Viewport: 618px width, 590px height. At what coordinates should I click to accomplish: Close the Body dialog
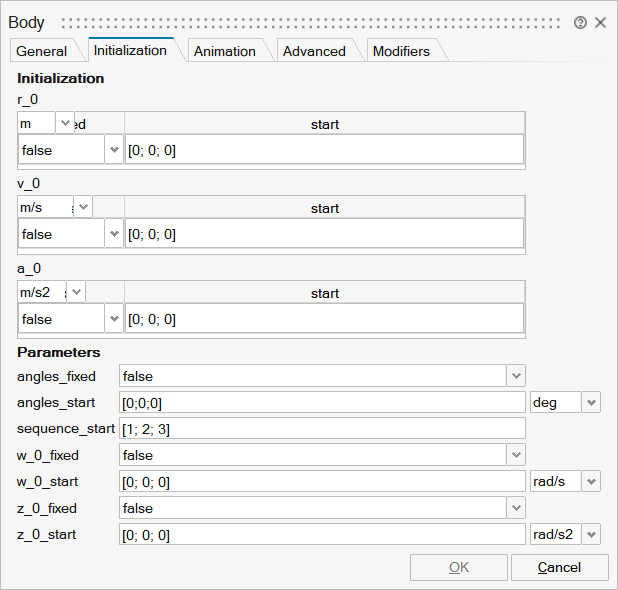[x=600, y=22]
